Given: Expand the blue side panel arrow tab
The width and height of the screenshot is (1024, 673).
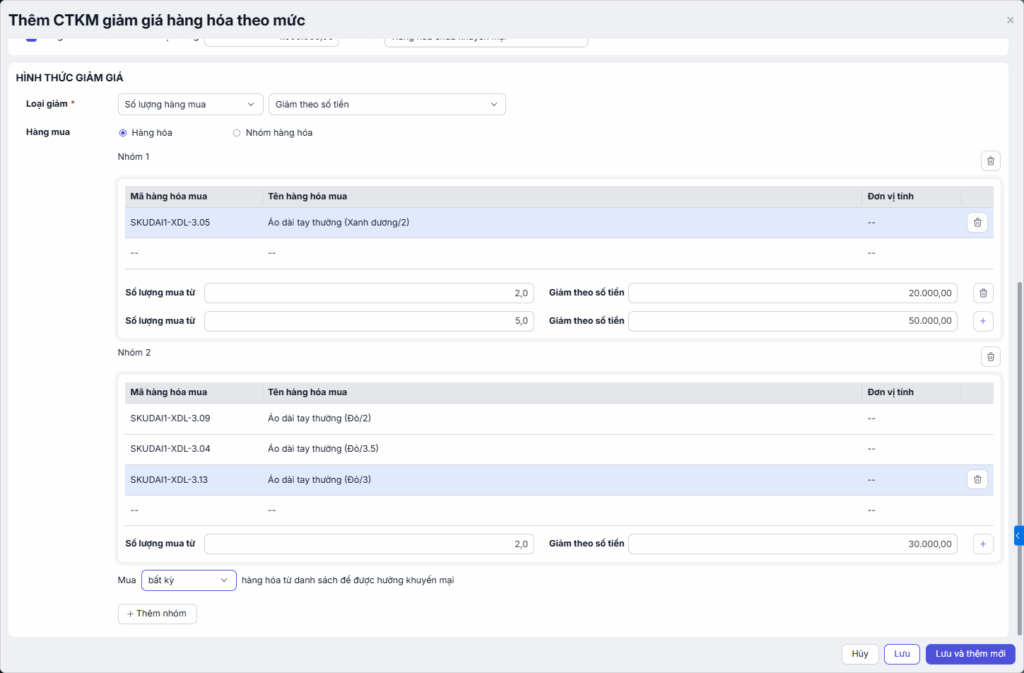Looking at the screenshot, I should pyautogui.click(x=1018, y=536).
